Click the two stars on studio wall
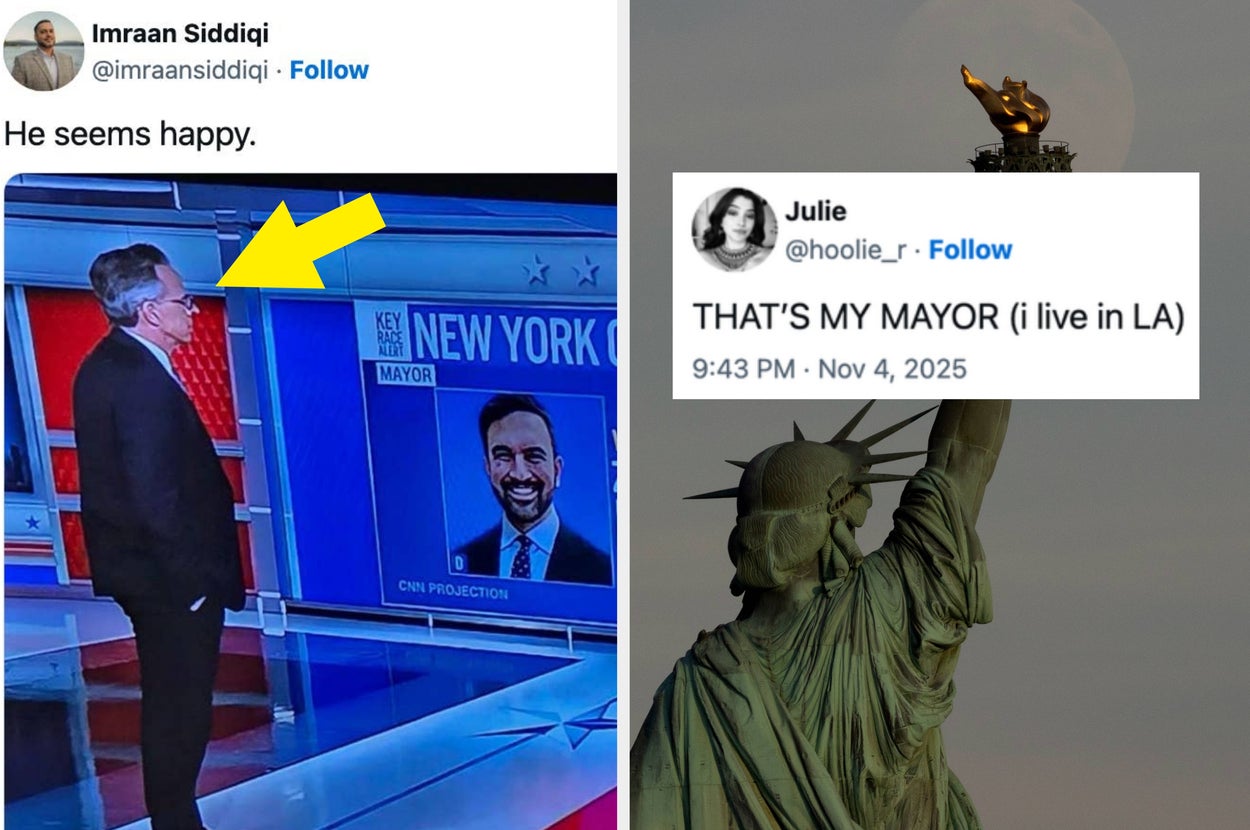Viewport: 1250px width, 830px height. point(560,270)
